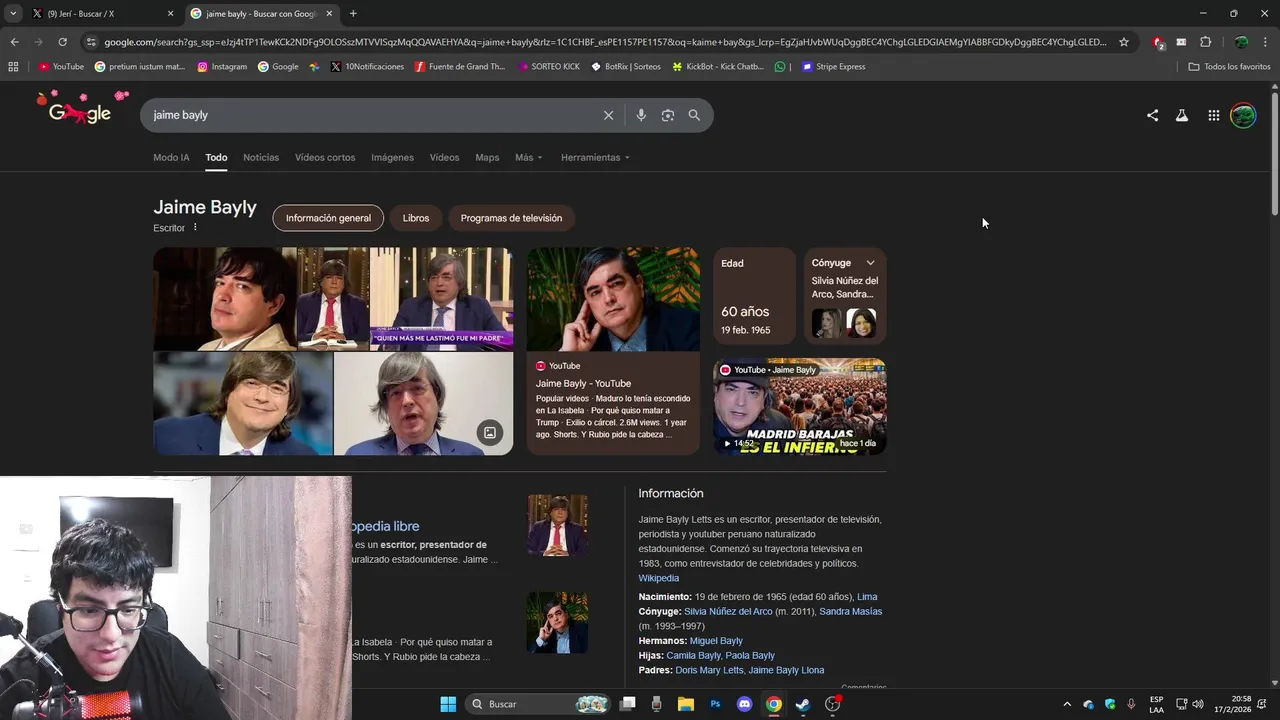Open the tab search dropdown in Chrome
This screenshot has height=720, width=1280.
[x=13, y=14]
